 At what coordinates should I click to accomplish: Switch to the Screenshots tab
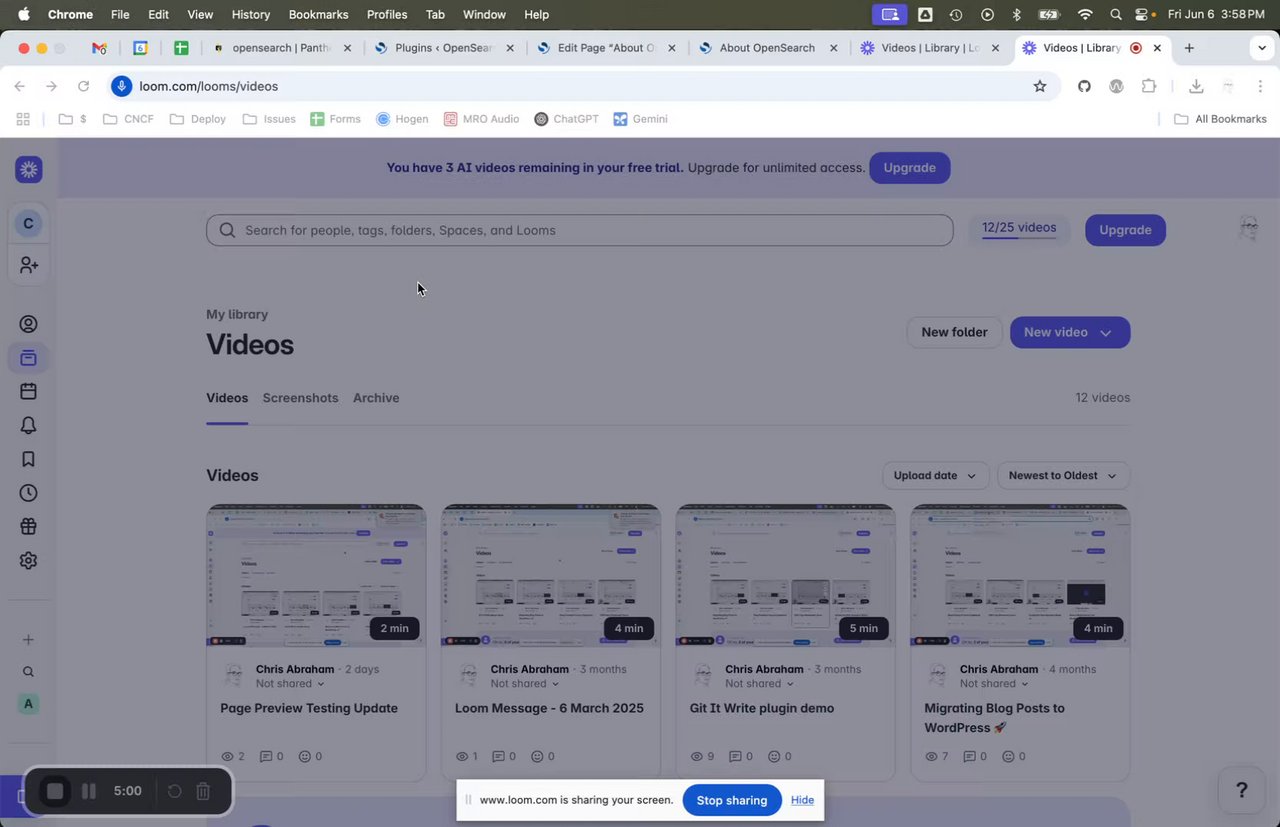(x=300, y=398)
